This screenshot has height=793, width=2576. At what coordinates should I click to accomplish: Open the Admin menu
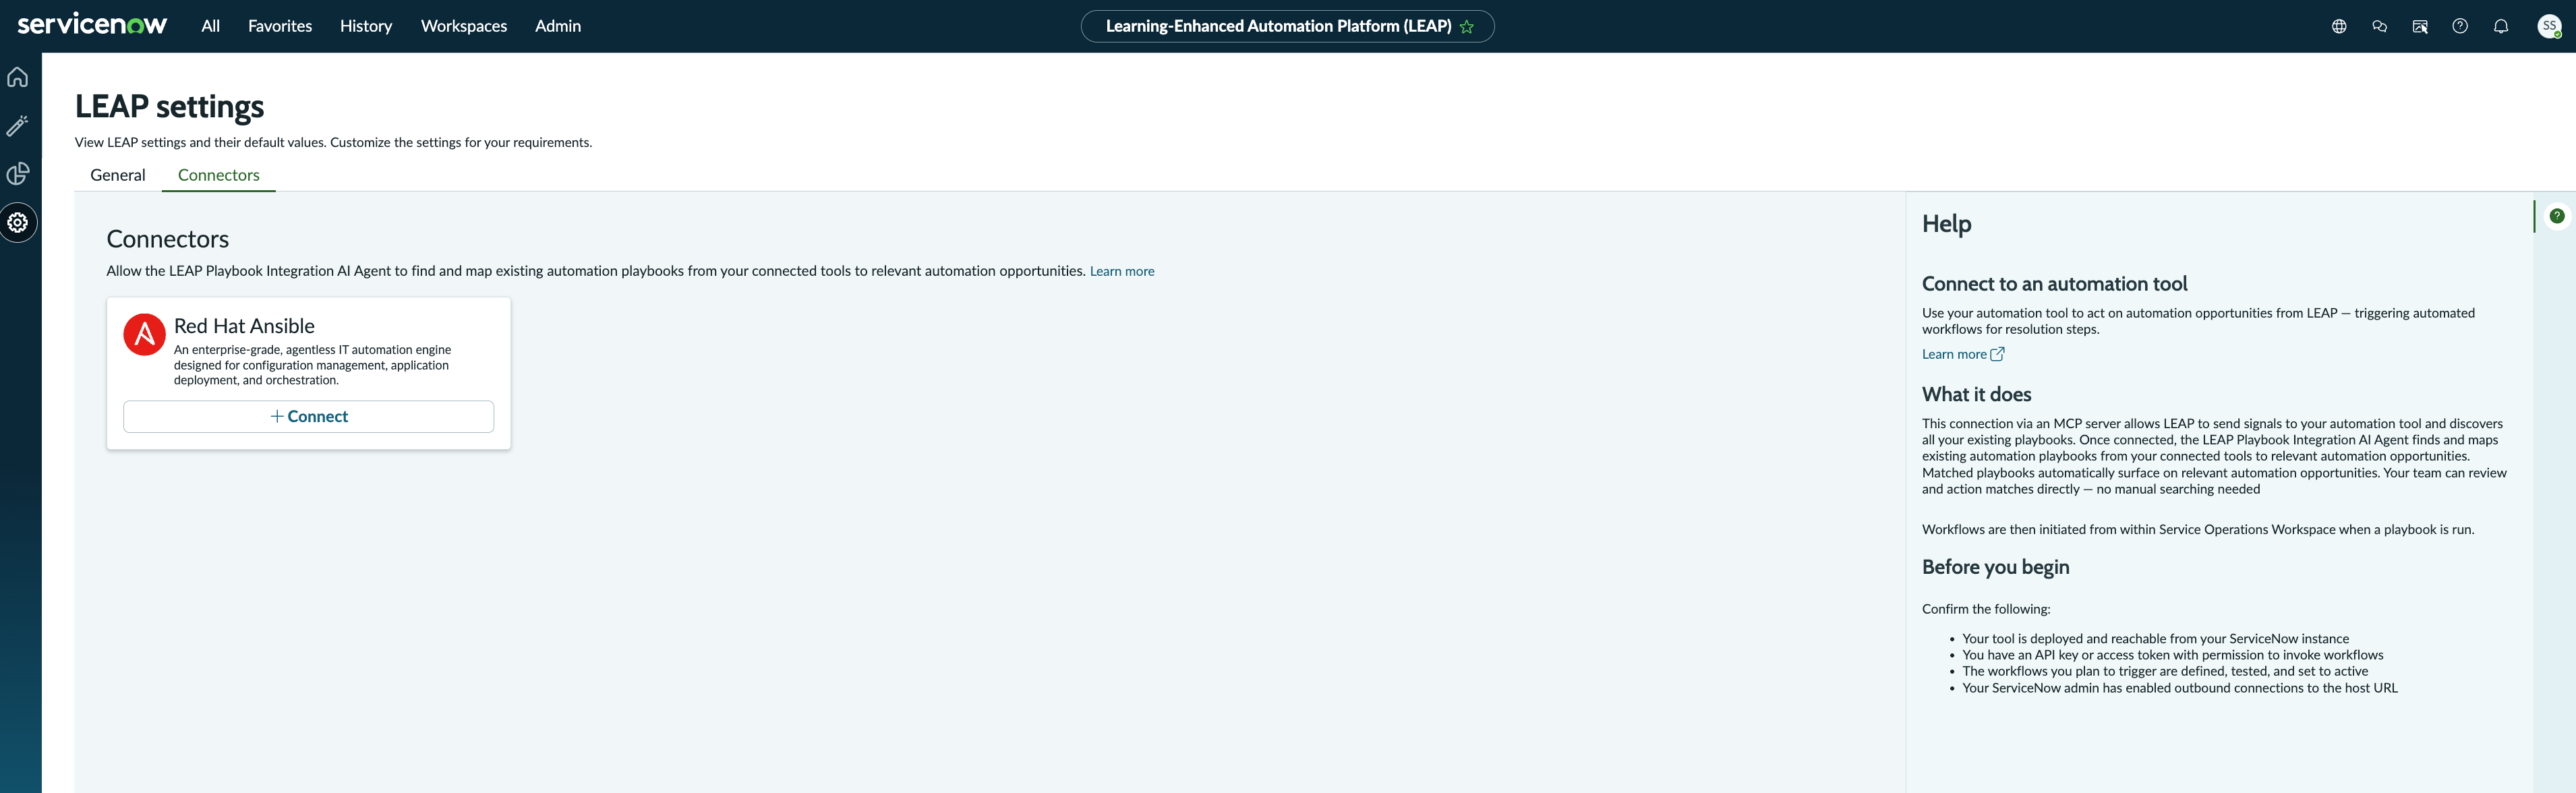[x=558, y=26]
